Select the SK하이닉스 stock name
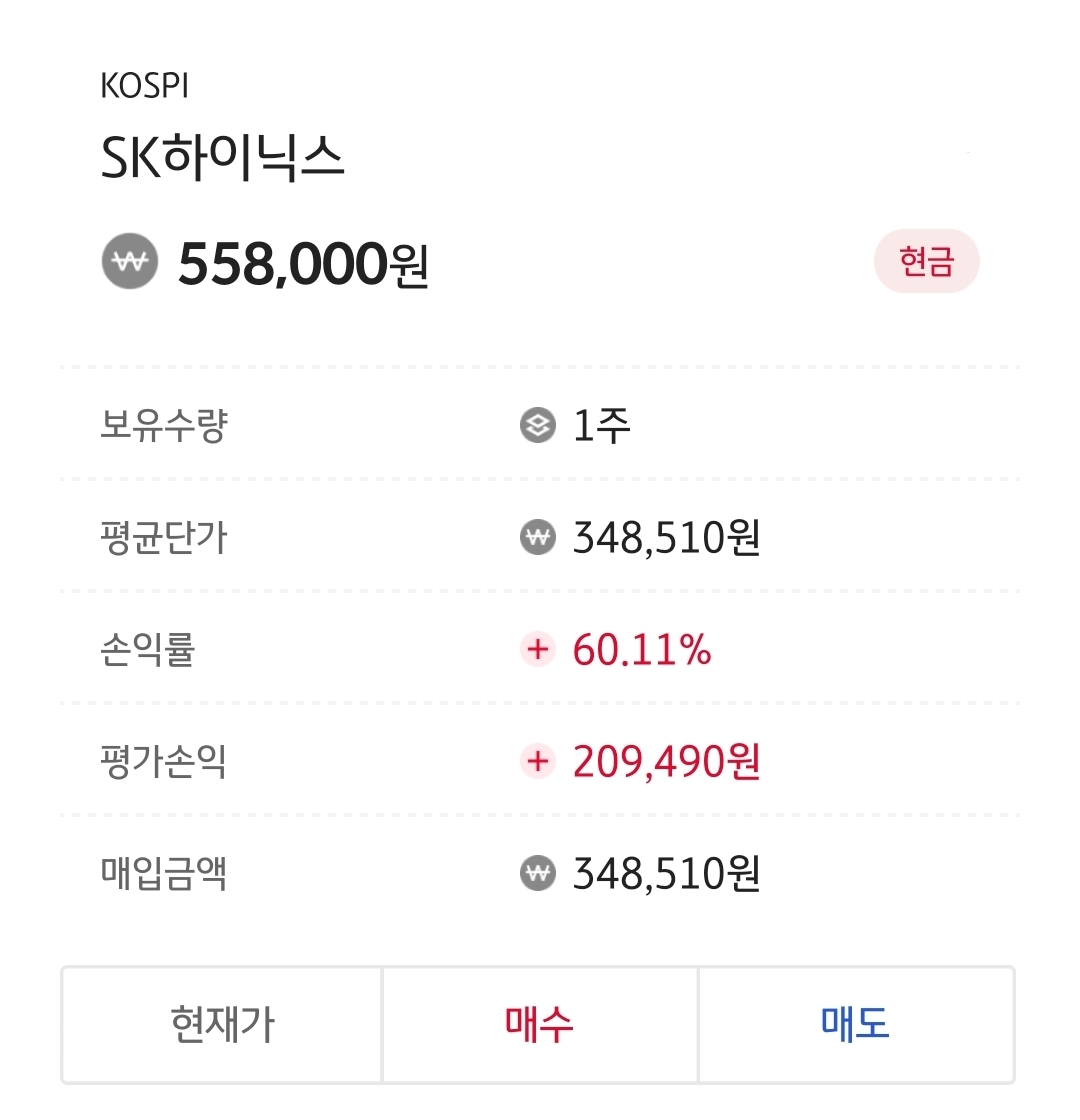Screen dimensions: 1080x1120 [x=223, y=160]
